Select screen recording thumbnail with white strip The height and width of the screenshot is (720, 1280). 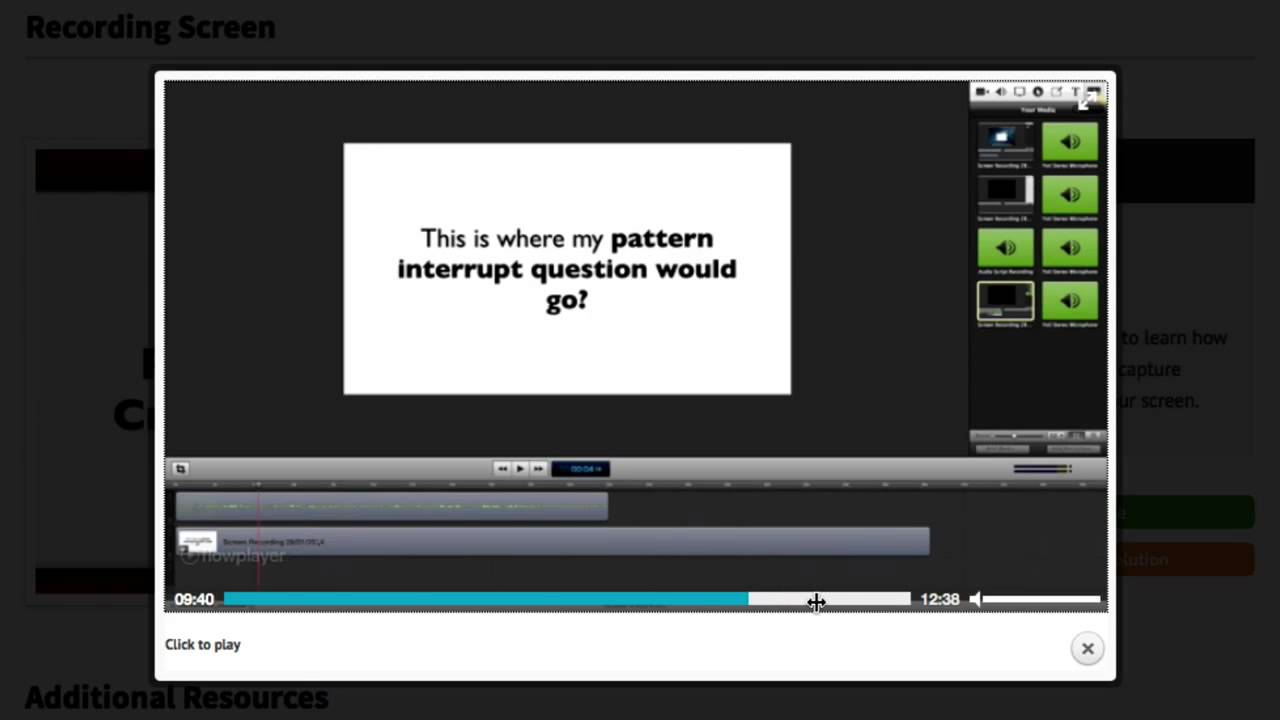(1005, 194)
